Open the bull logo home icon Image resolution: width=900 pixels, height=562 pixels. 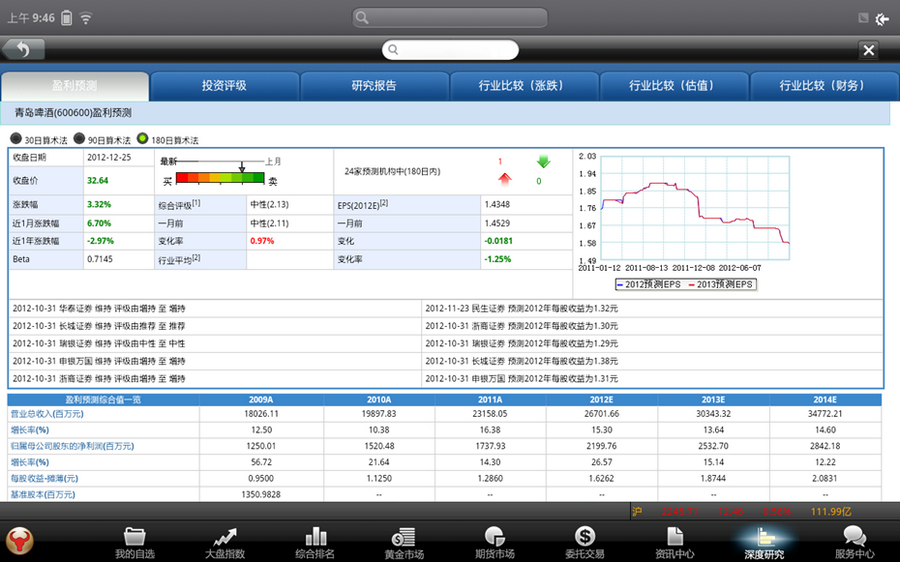[20, 541]
